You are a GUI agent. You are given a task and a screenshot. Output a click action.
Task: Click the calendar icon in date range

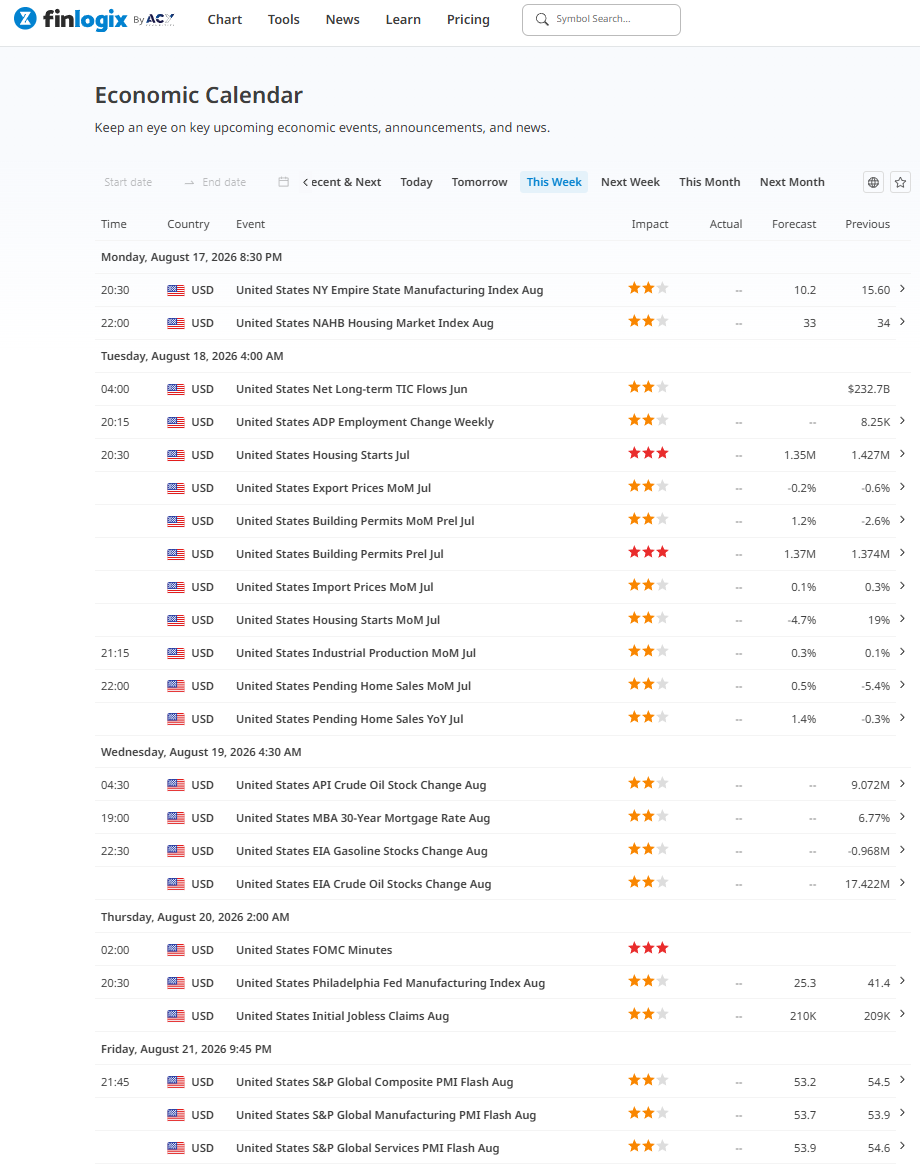(283, 182)
